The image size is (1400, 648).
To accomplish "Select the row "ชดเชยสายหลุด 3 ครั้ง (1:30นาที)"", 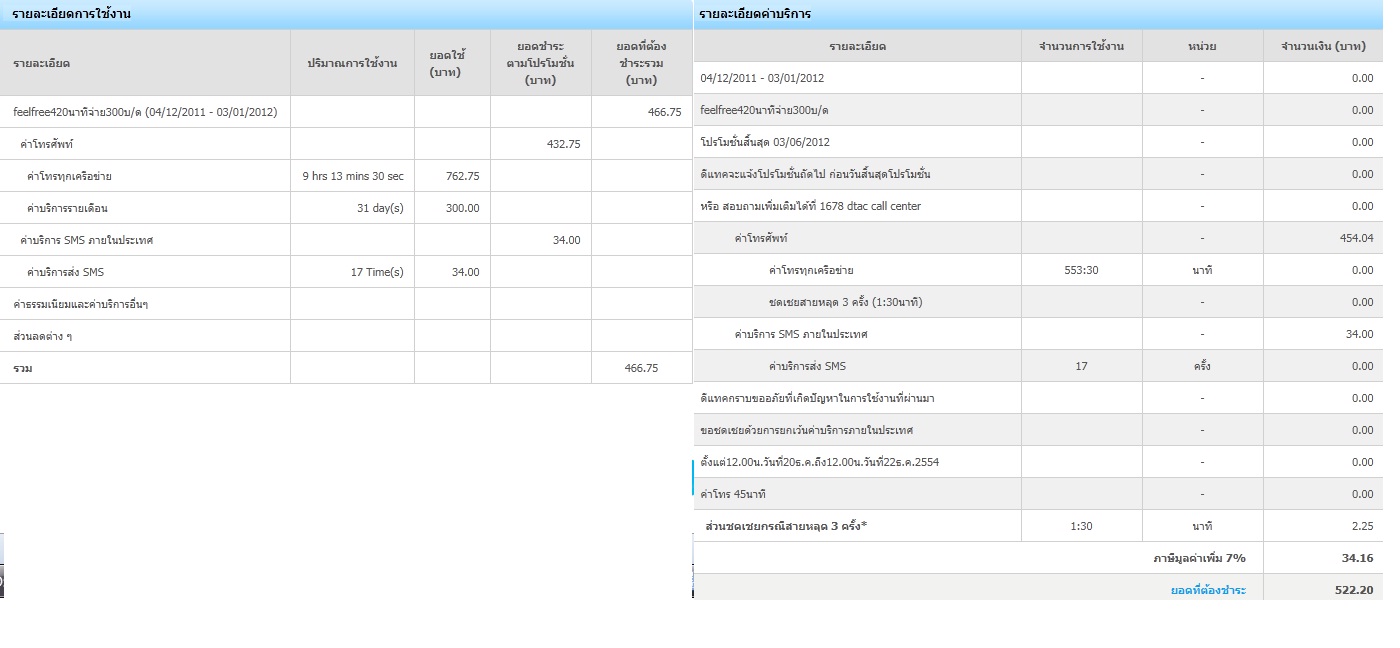I will pyautogui.click(x=1038, y=302).
